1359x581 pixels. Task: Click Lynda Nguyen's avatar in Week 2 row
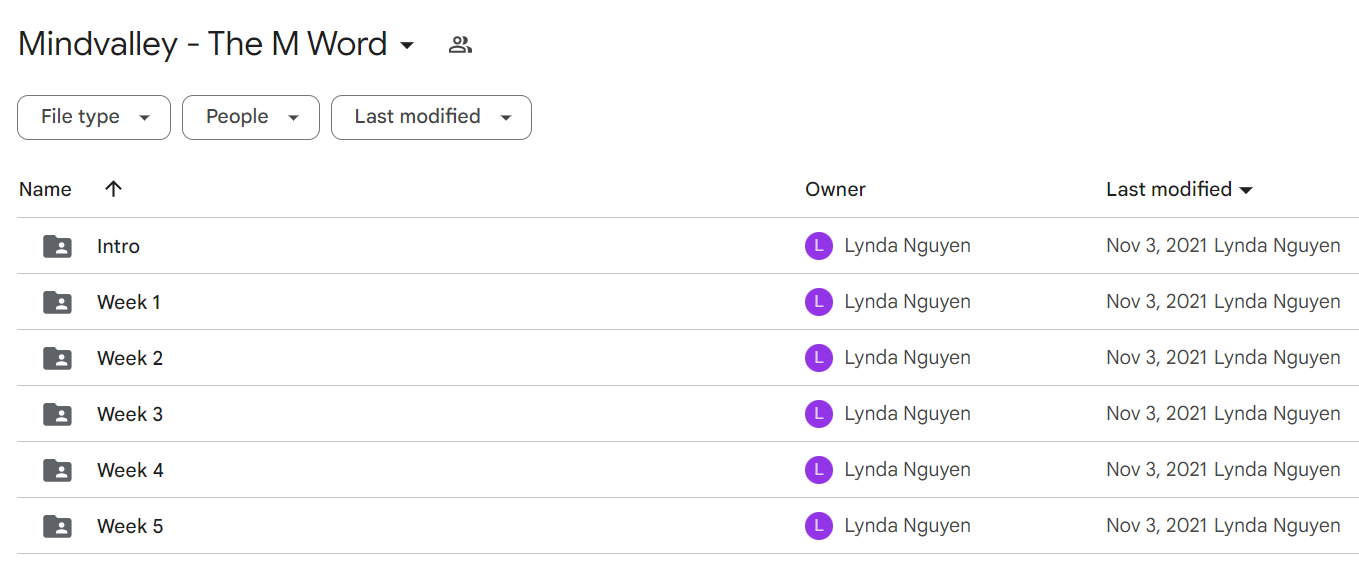(x=819, y=358)
